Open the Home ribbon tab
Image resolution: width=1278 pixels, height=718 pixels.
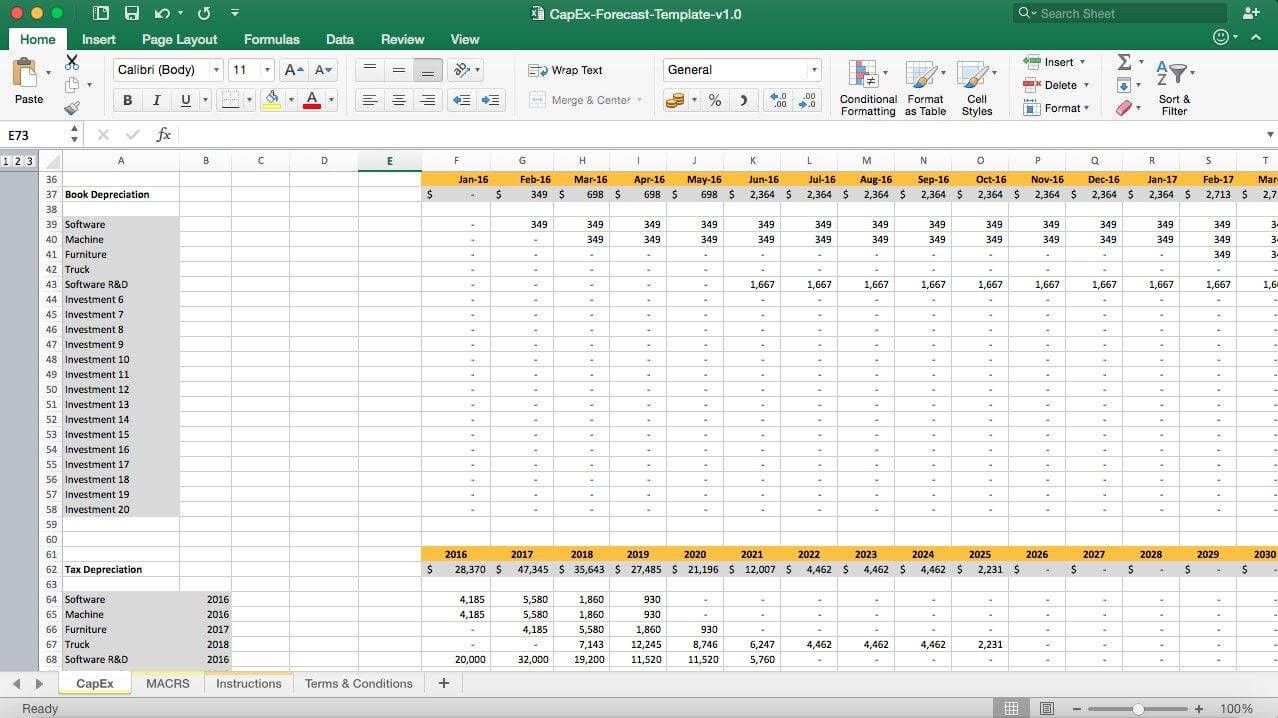pyautogui.click(x=38, y=39)
